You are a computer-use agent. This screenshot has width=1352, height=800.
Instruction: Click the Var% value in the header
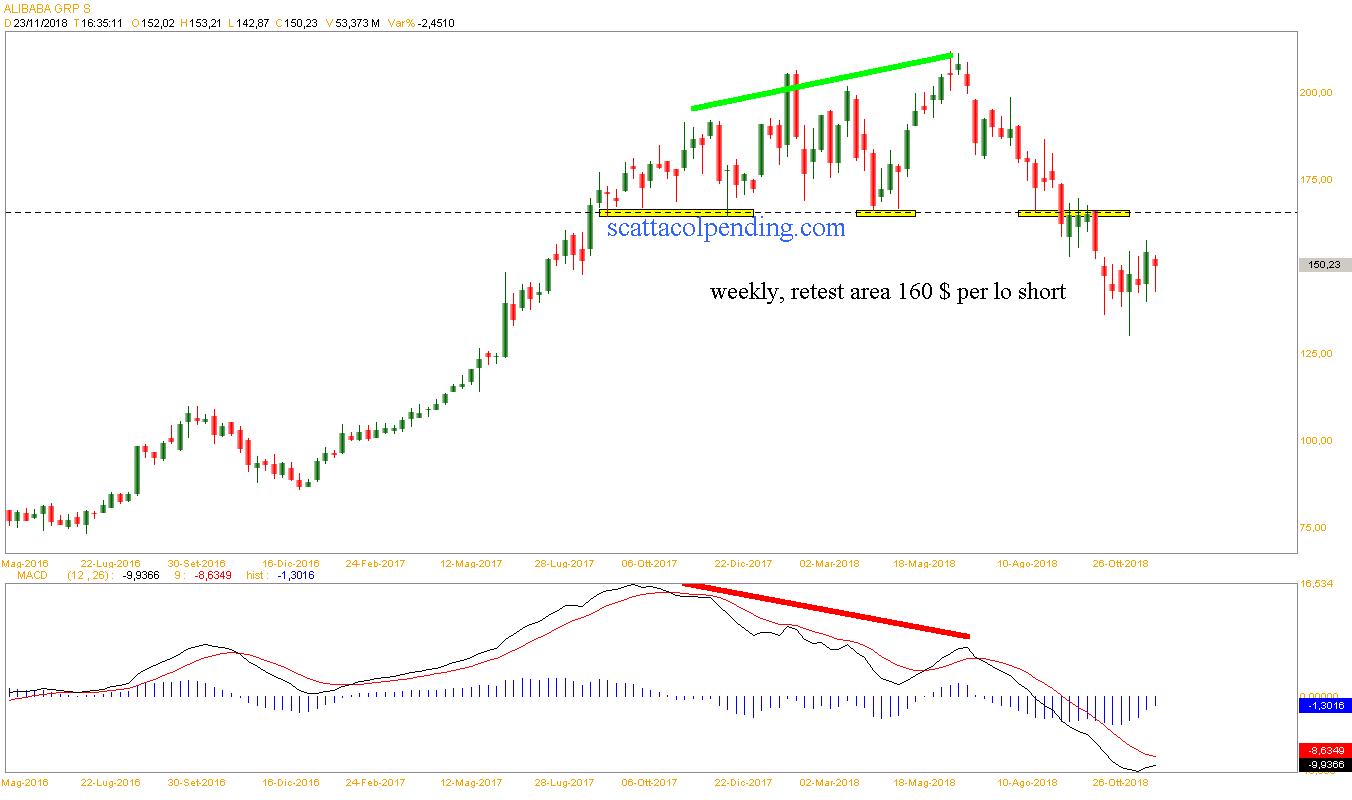coord(434,22)
